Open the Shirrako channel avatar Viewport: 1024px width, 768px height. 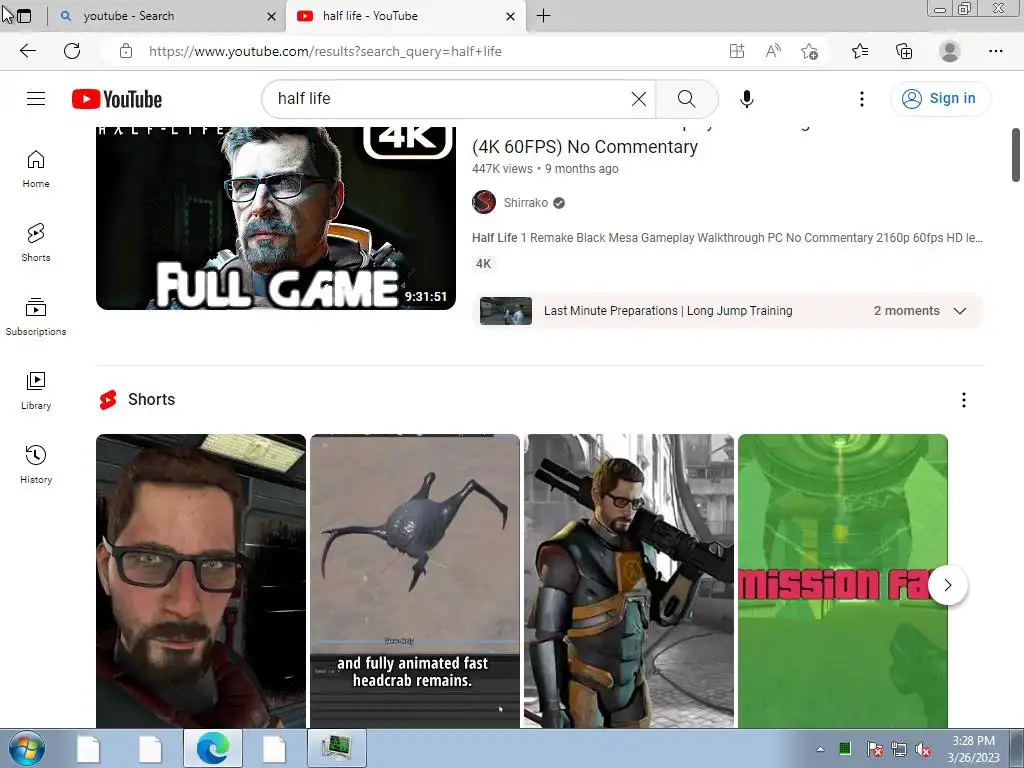pos(484,202)
